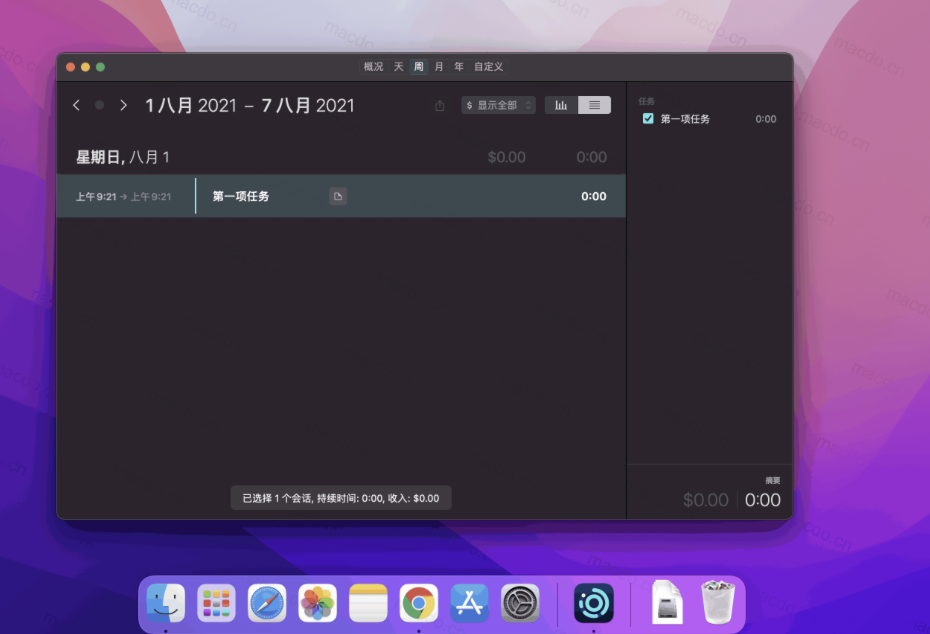930x634 pixels.
Task: Click the session summary bar showing 已选择 1 个会话
Action: 340,497
